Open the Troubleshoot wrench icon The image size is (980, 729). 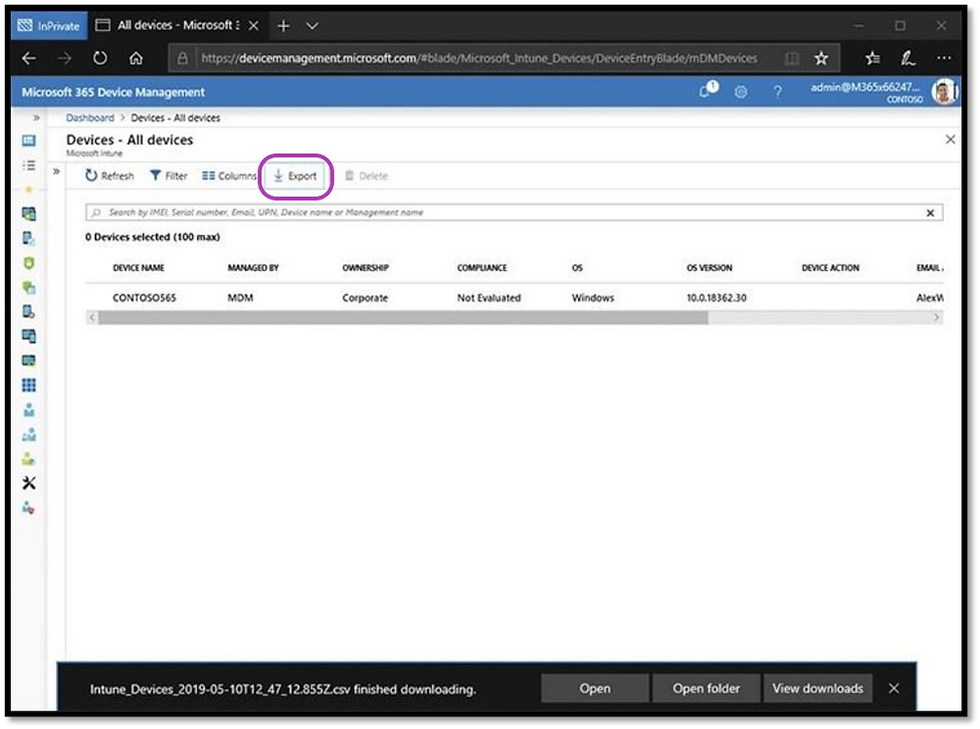pyautogui.click(x=28, y=483)
